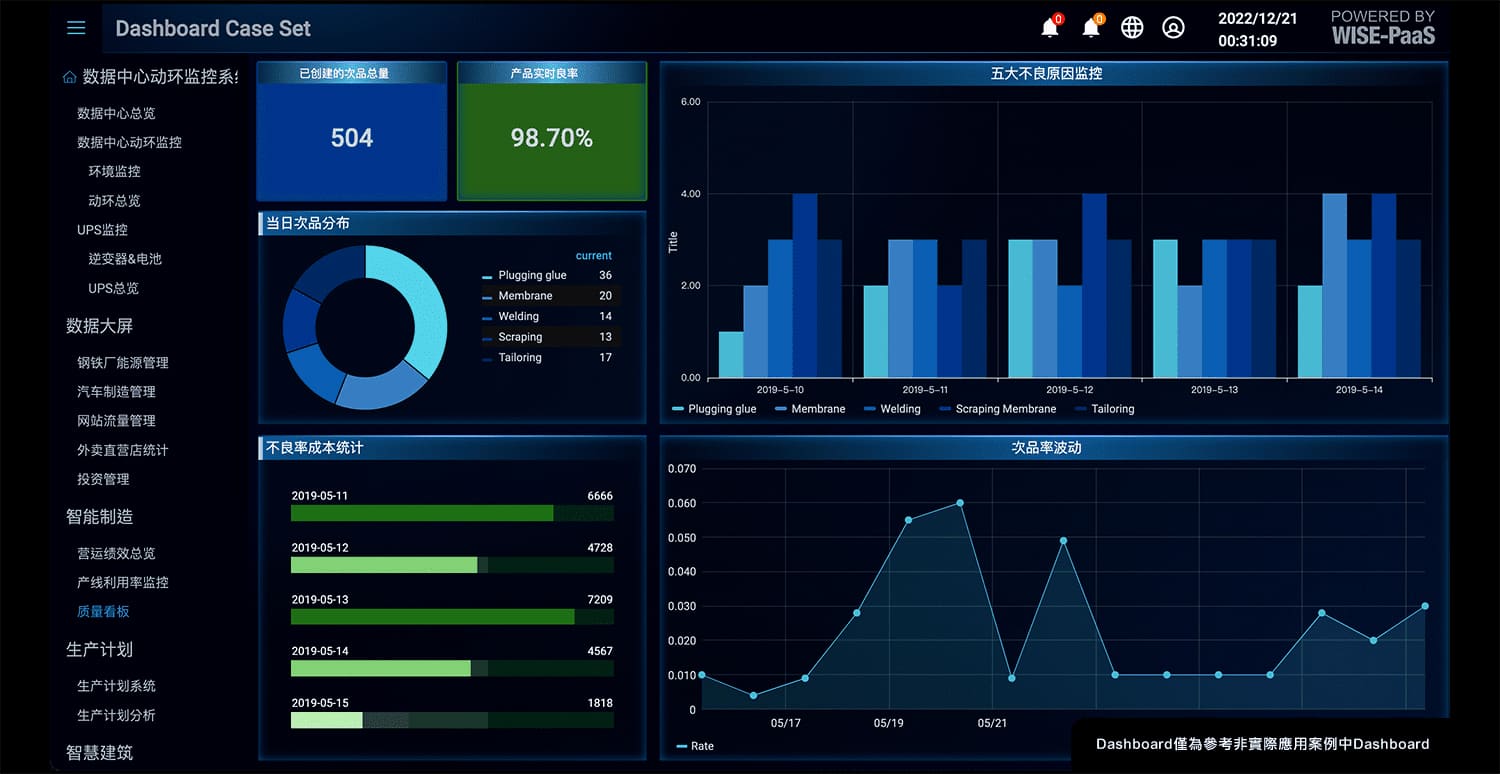Click the 2019-05-11 cost bar
The height and width of the screenshot is (774, 1500).
point(452,513)
